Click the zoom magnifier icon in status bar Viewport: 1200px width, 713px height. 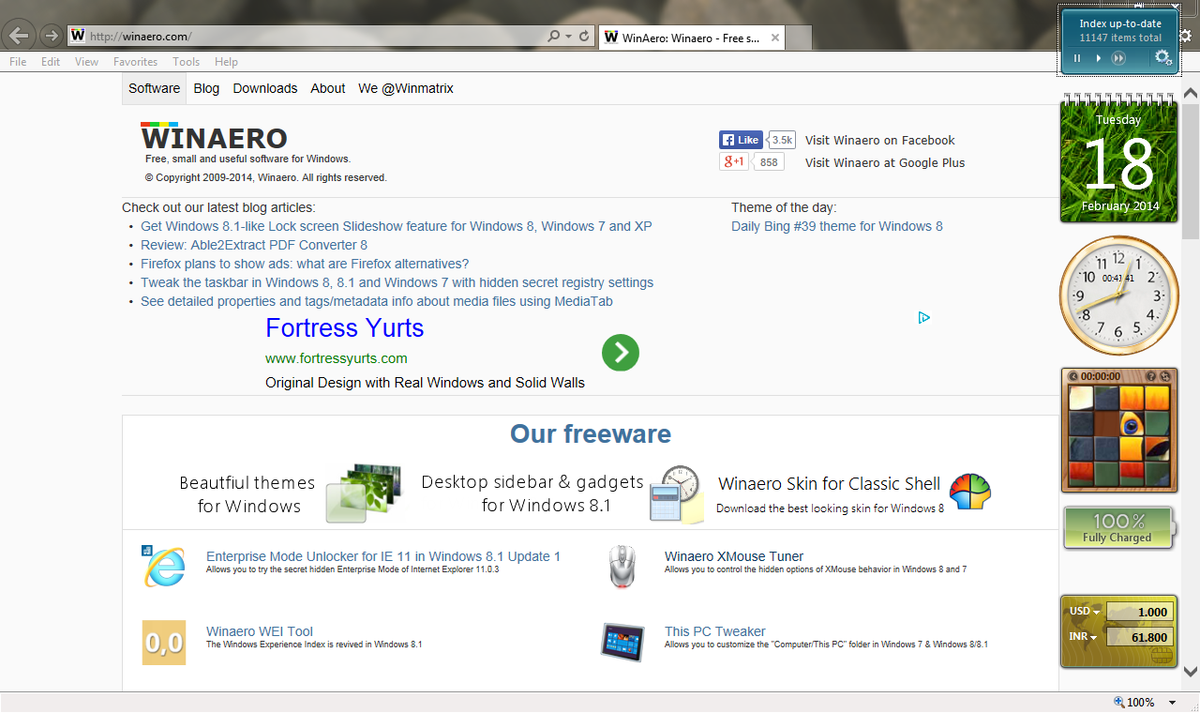tap(1118, 702)
